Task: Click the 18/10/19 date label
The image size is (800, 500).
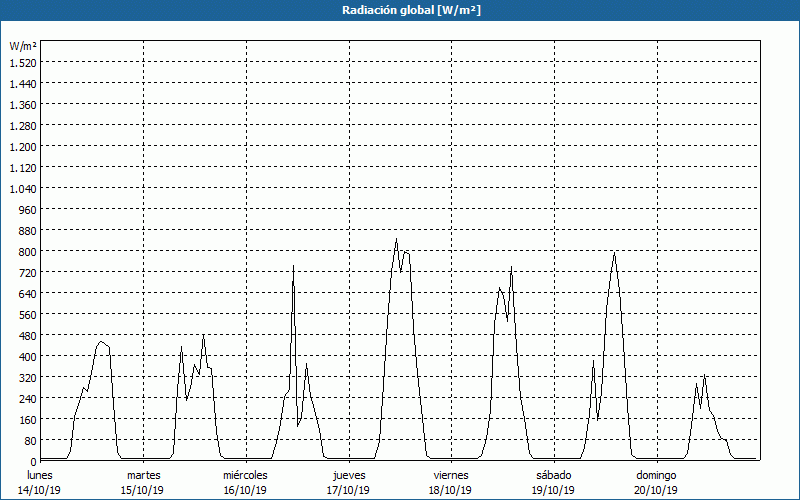Action: (451, 490)
